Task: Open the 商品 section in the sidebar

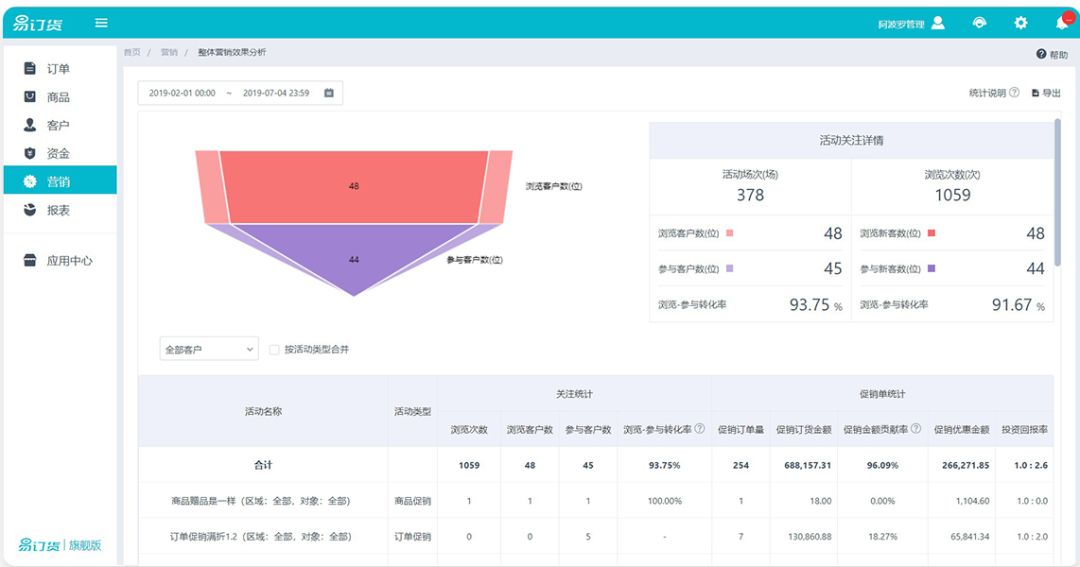Action: (x=58, y=97)
